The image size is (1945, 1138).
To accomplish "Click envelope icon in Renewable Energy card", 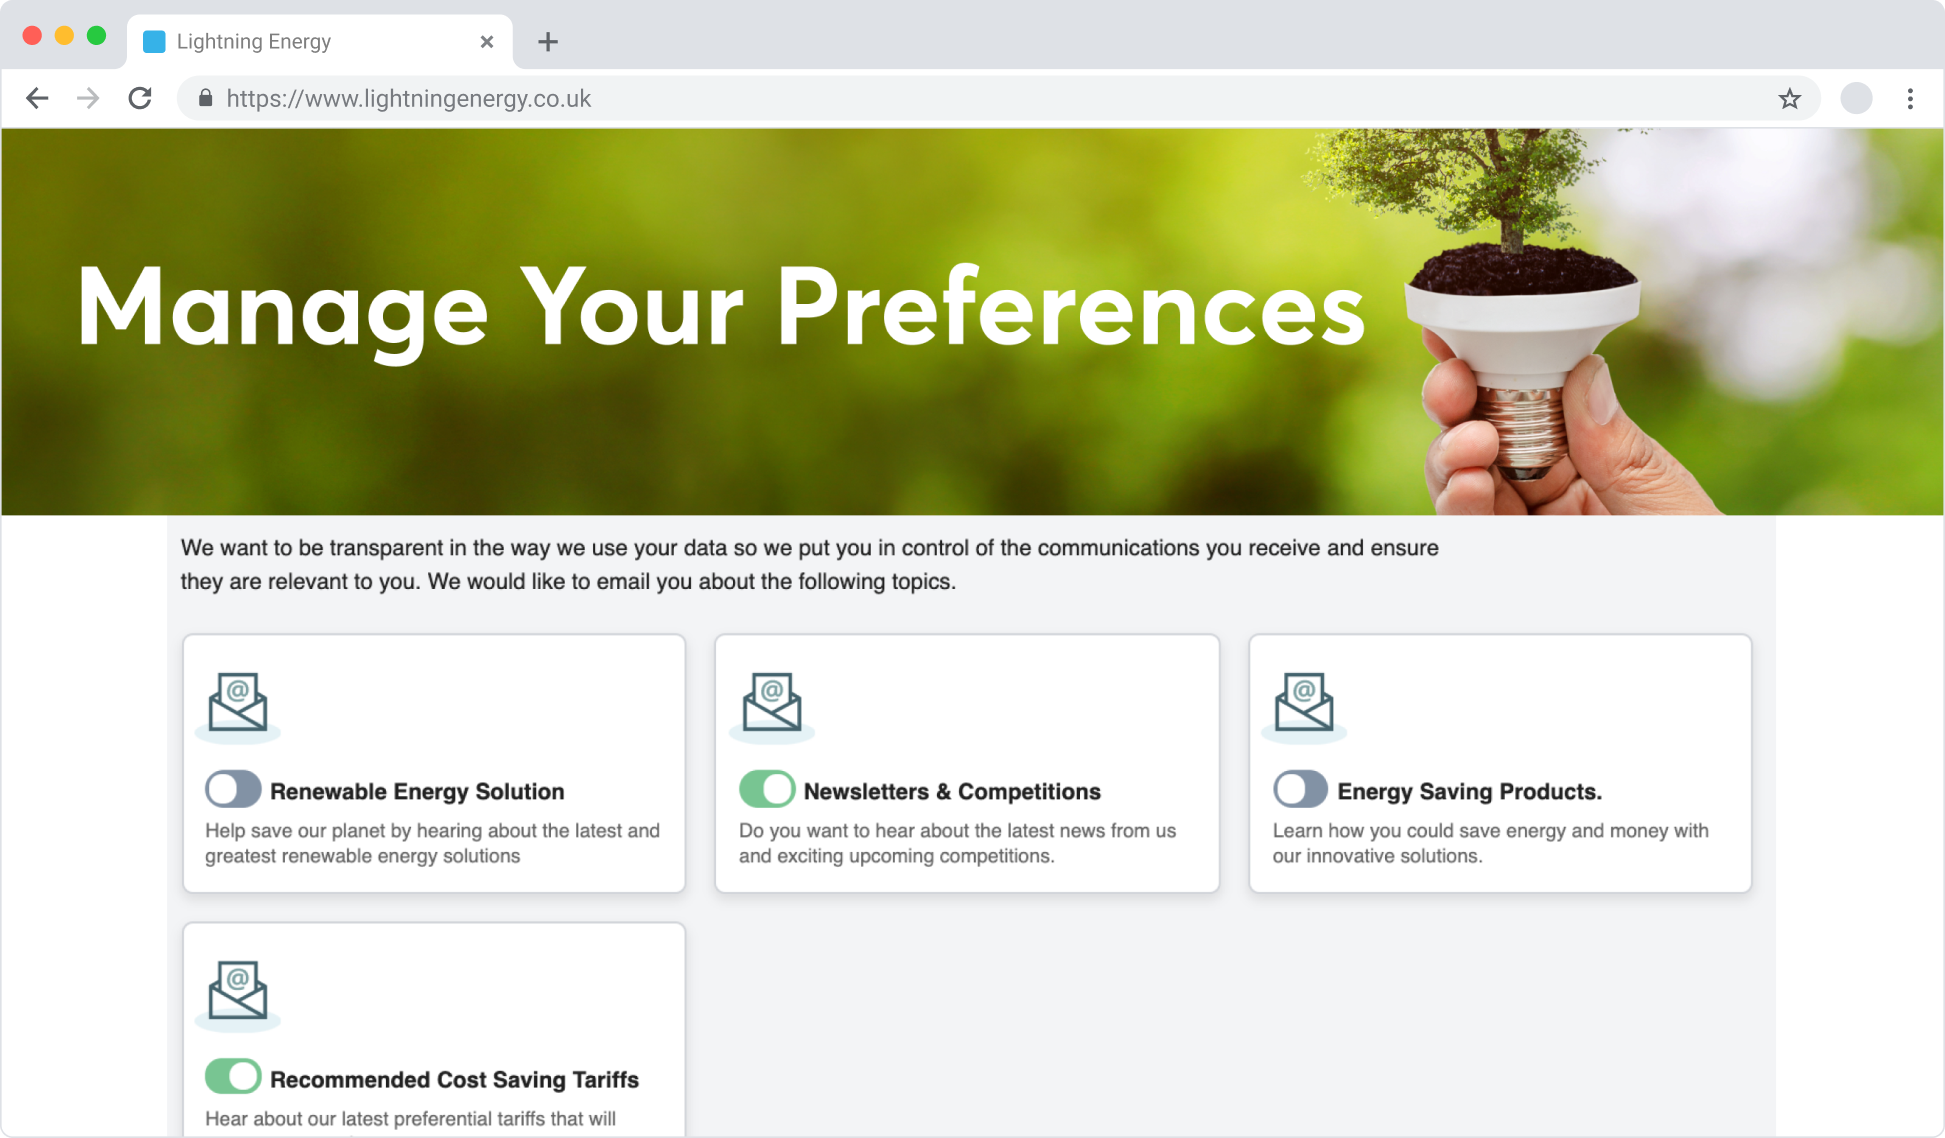I will point(237,702).
